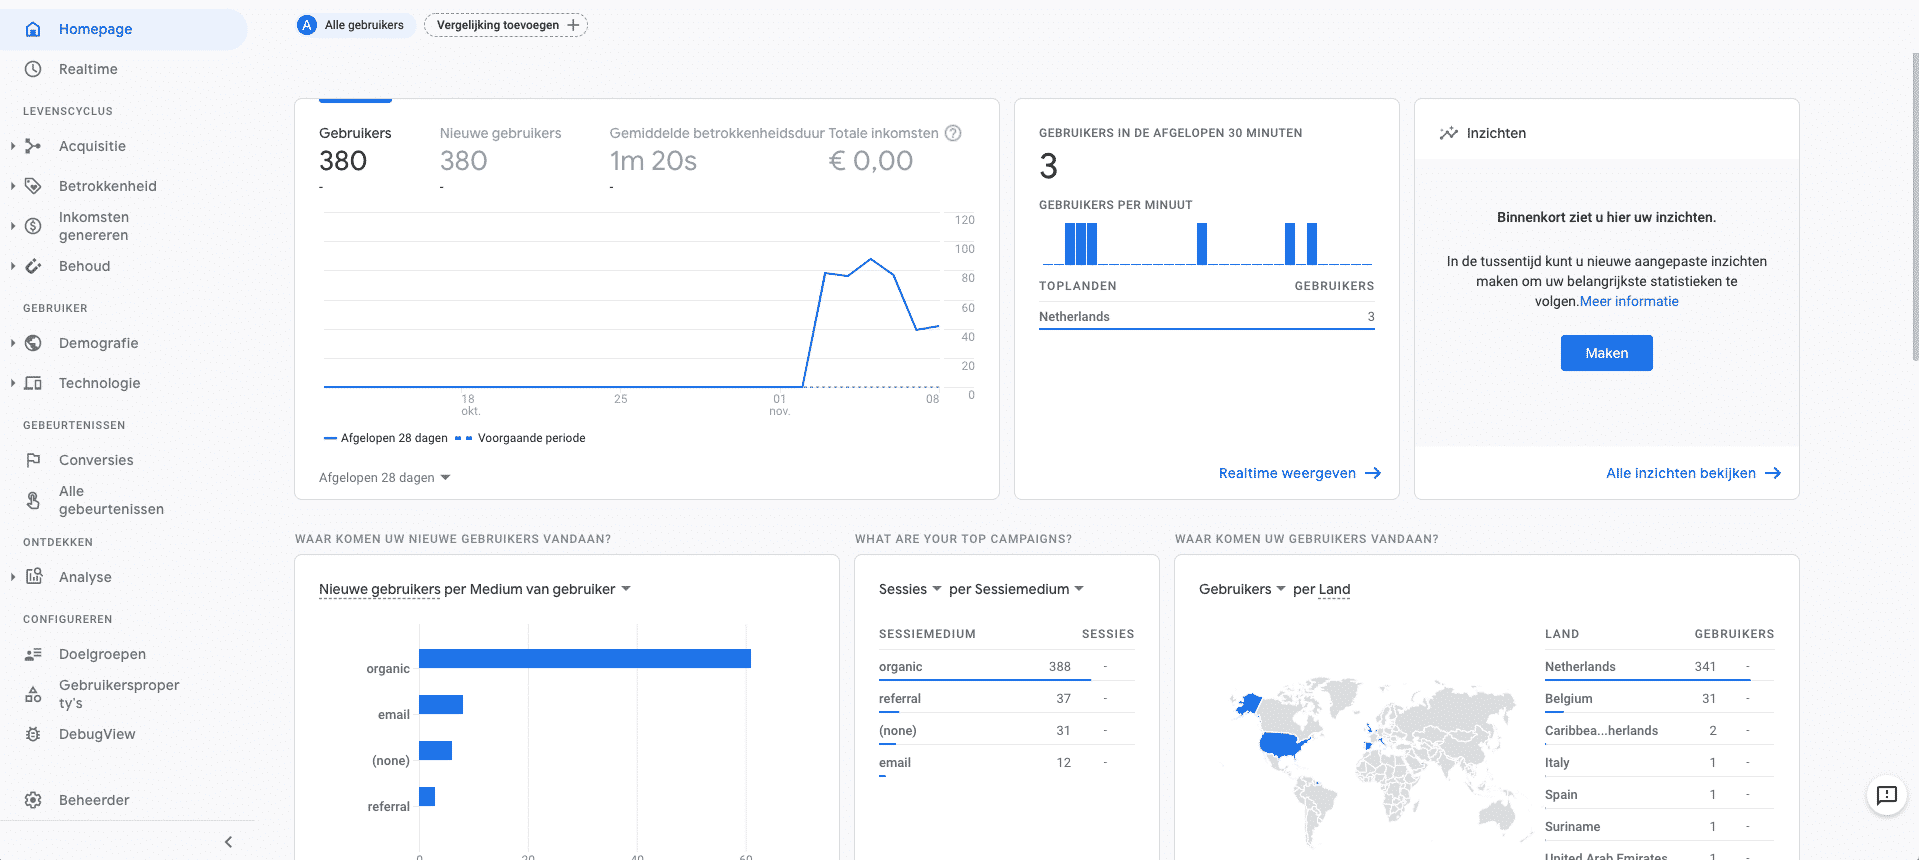Click the Vergelijking toevoegen button

(x=506, y=25)
